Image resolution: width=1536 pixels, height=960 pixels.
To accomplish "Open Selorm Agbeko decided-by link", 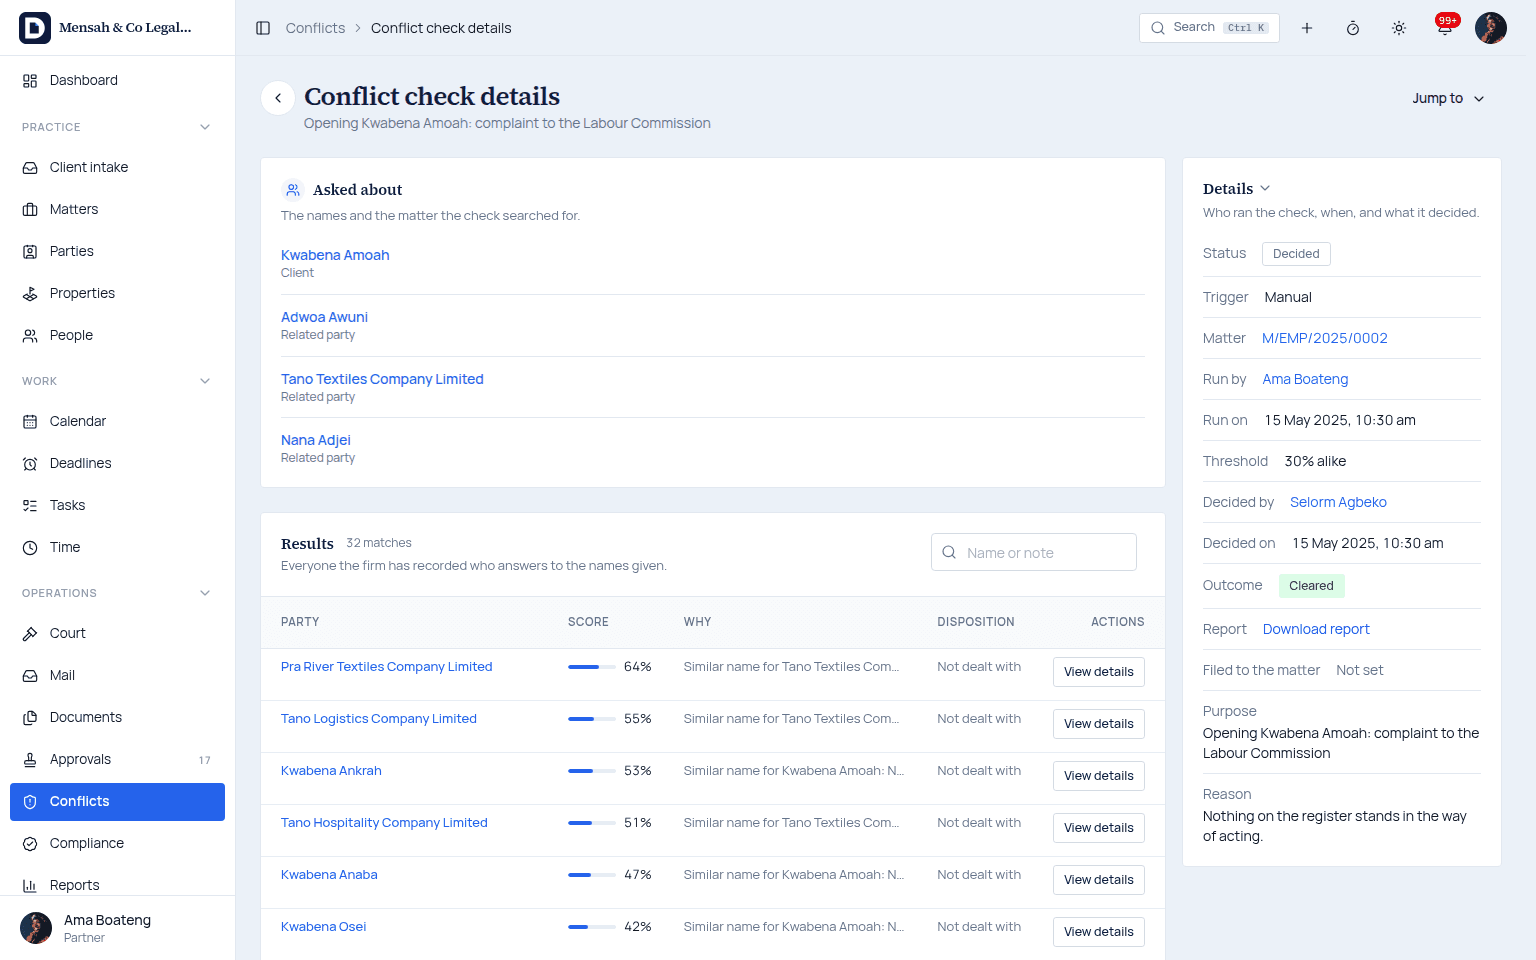I will click(x=1338, y=502).
